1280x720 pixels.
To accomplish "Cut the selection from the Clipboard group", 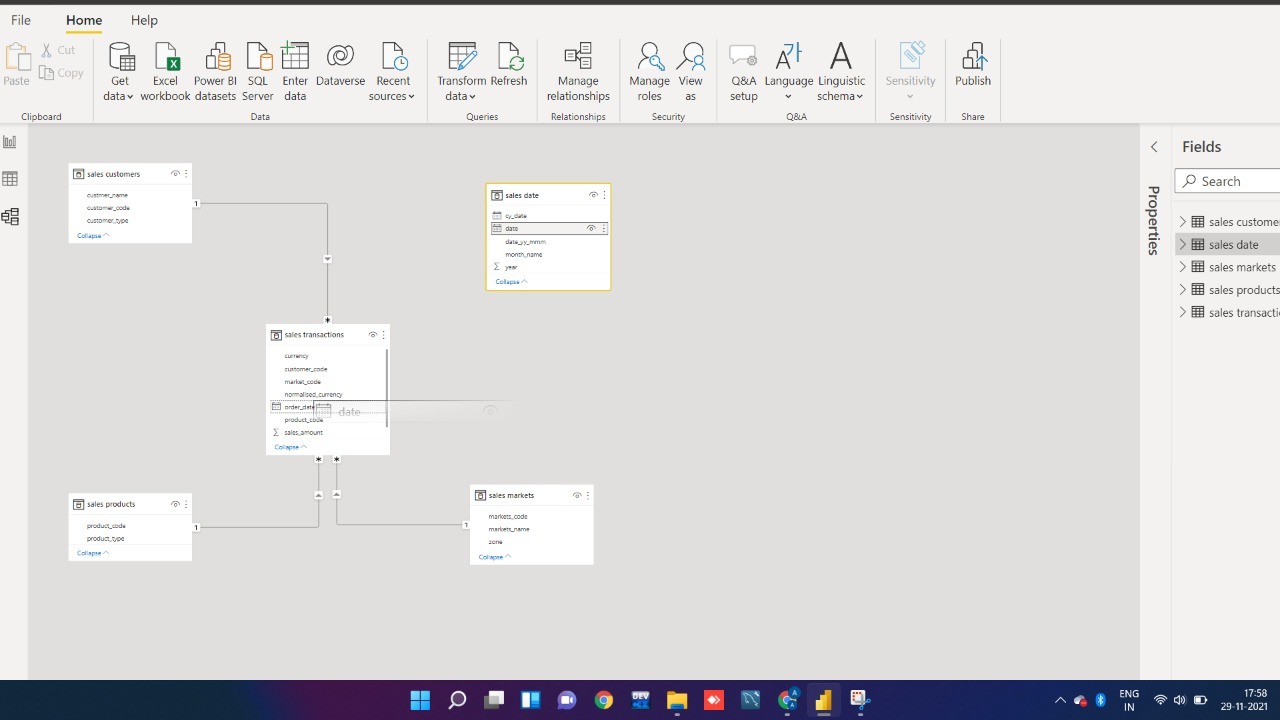I will 58,50.
